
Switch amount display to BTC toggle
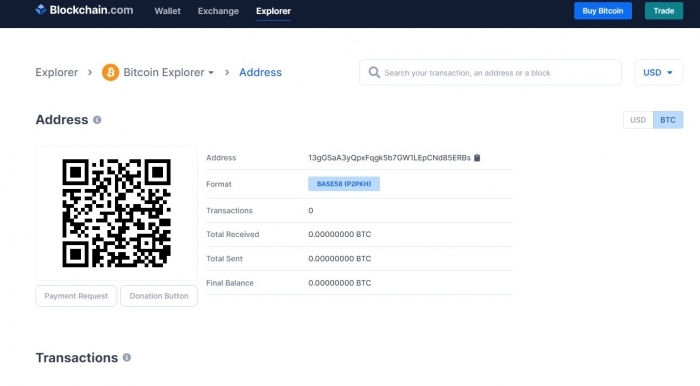pos(668,120)
